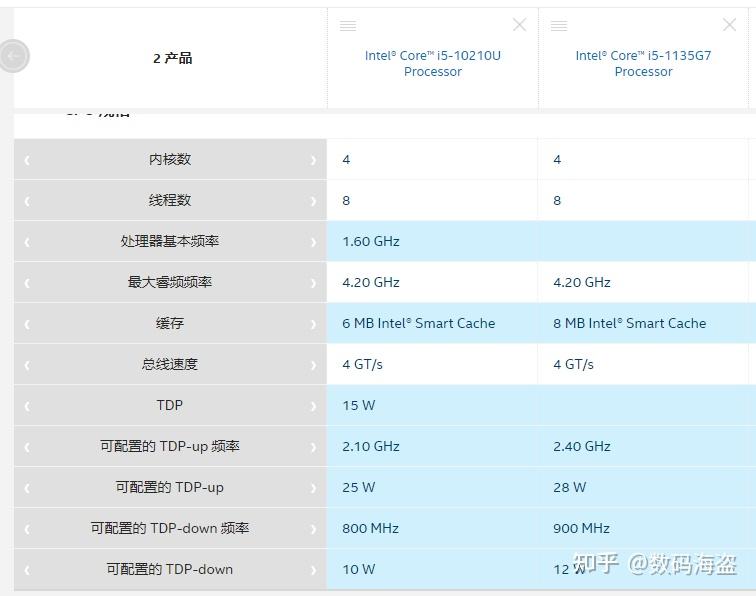Select the 可配置的 TDP-down label
Viewport: 756px width, 596px height.
pyautogui.click(x=170, y=569)
